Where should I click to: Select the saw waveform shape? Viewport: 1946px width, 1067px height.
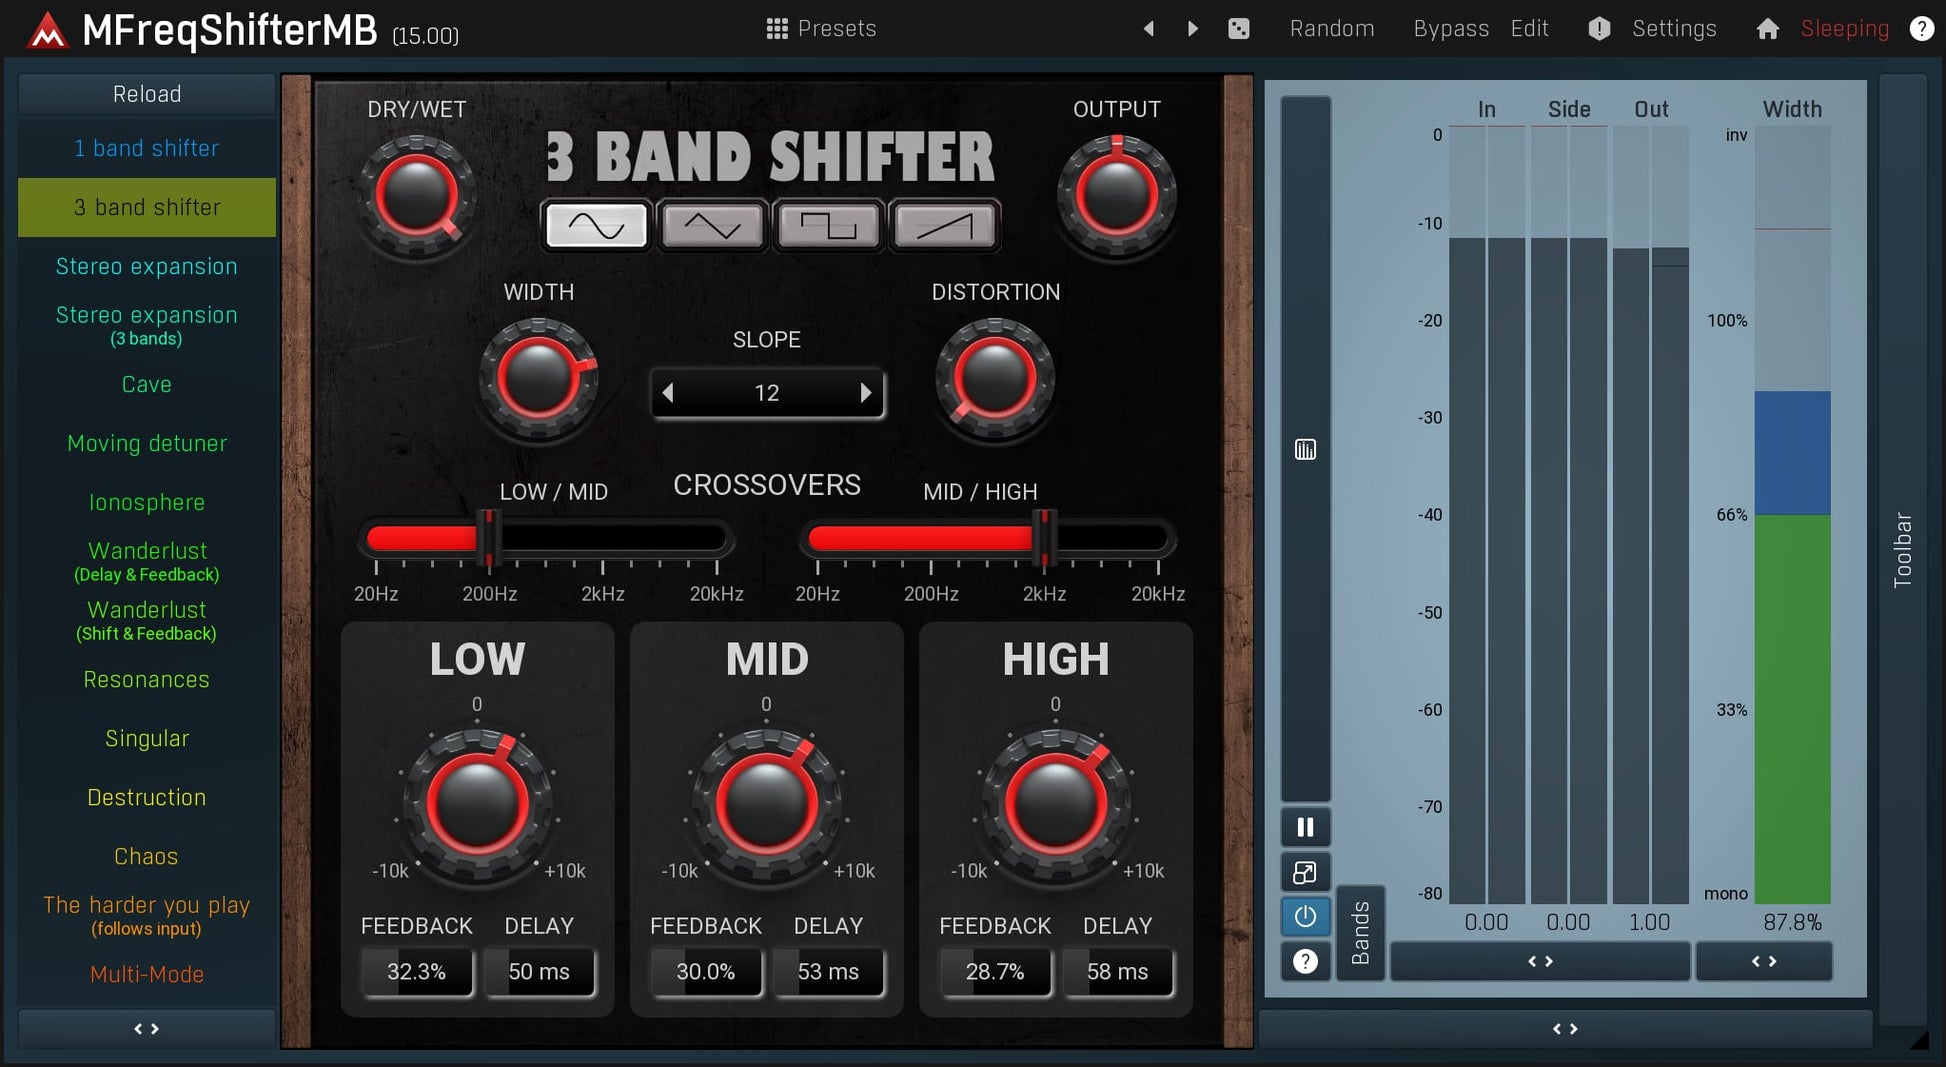[x=944, y=226]
